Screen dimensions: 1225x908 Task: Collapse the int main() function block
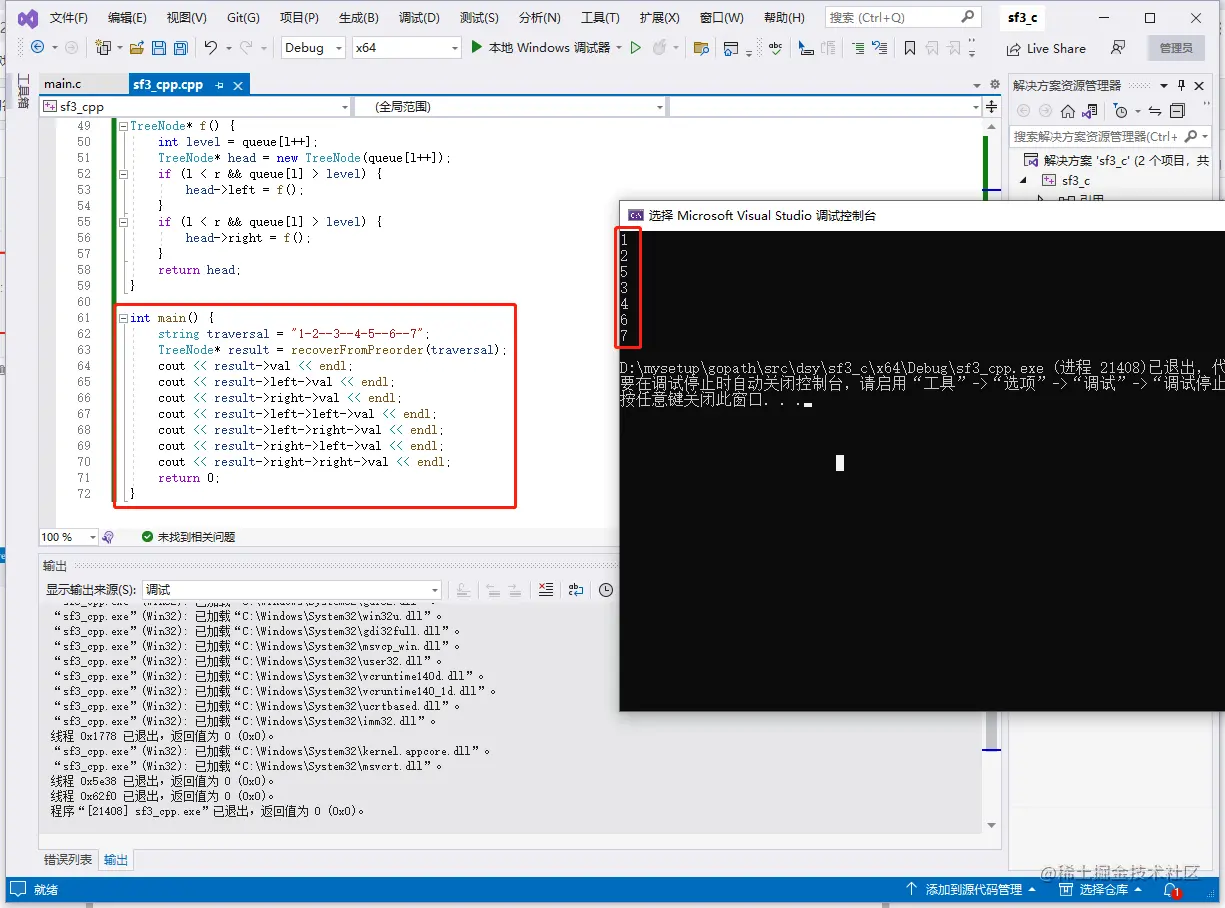(123, 318)
